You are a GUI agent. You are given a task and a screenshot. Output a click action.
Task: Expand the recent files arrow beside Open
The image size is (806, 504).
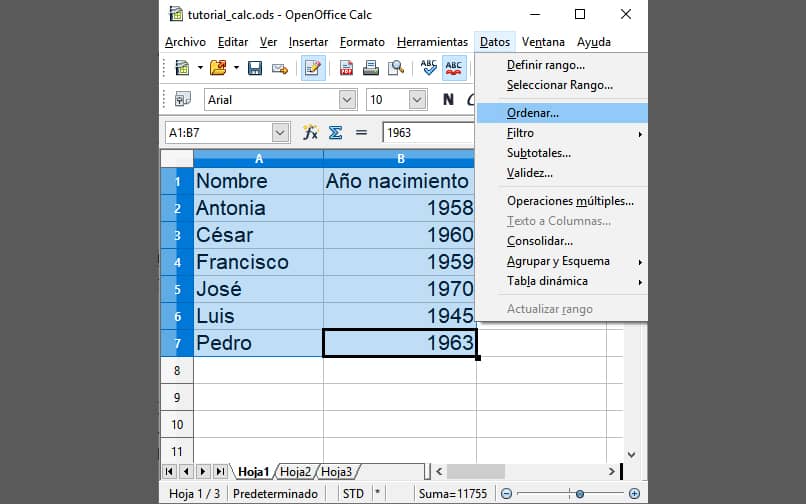(236, 68)
